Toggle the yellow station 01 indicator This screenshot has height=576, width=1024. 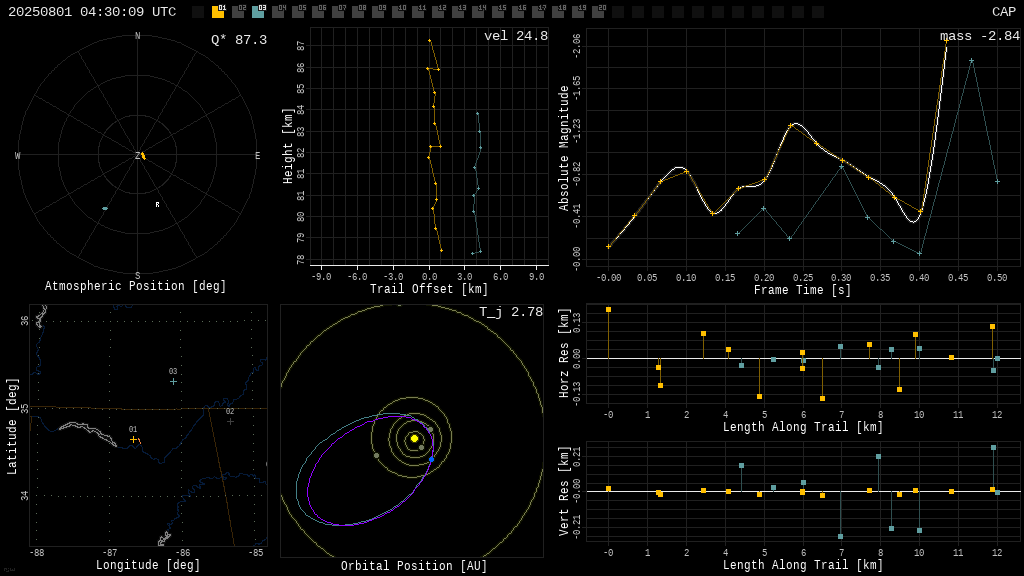(218, 12)
